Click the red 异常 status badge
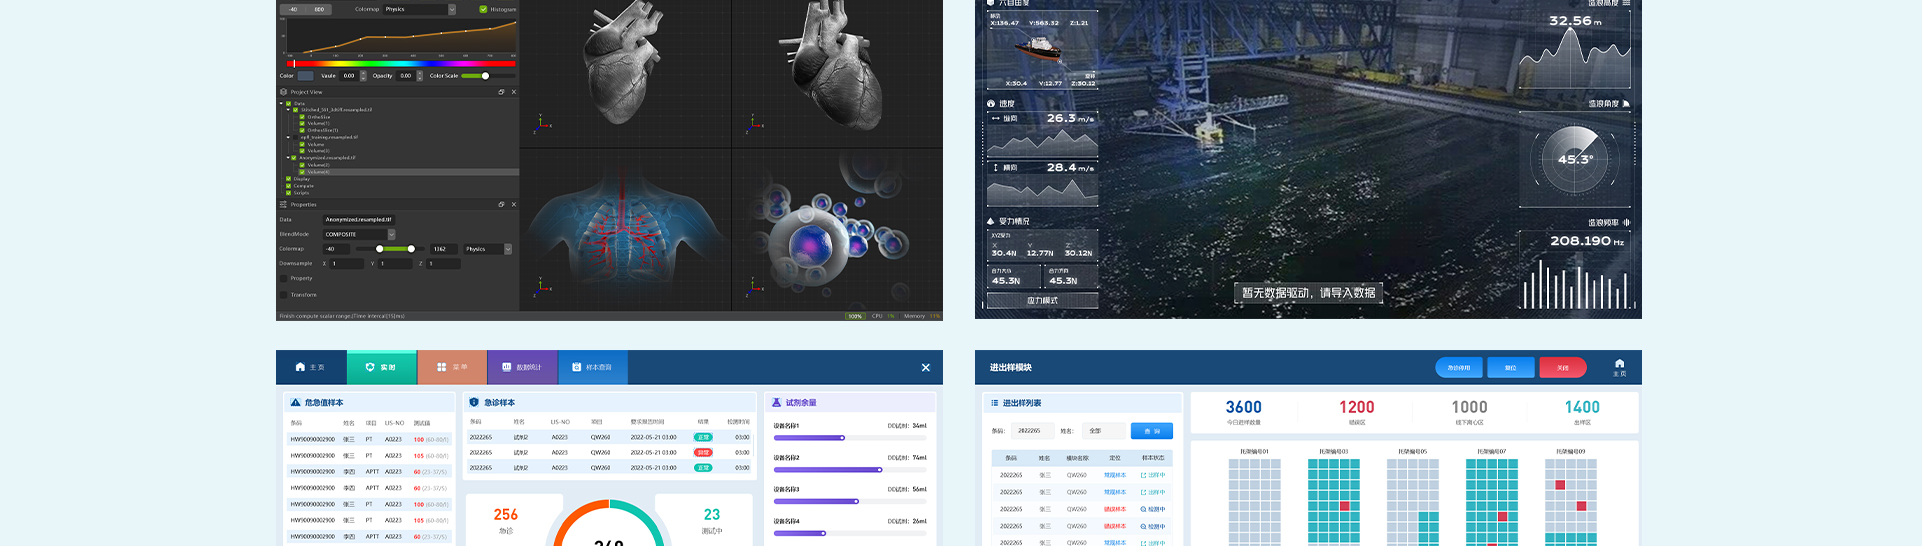The height and width of the screenshot is (546, 1922). 703,452
